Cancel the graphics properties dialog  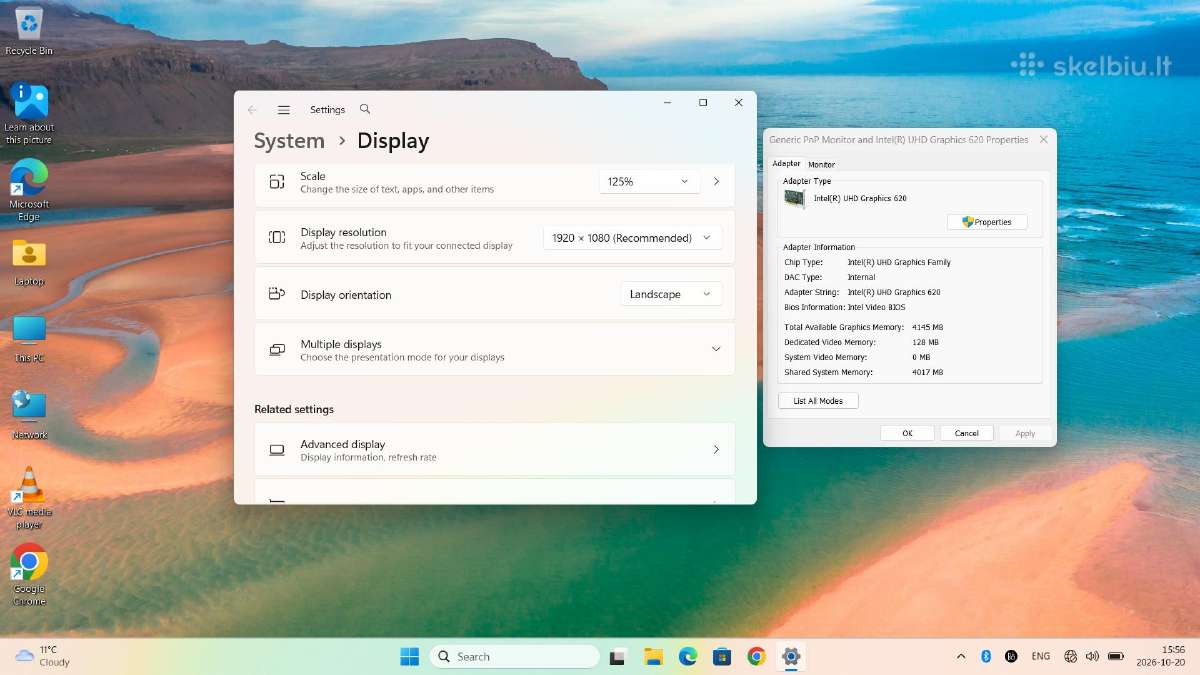click(x=966, y=433)
